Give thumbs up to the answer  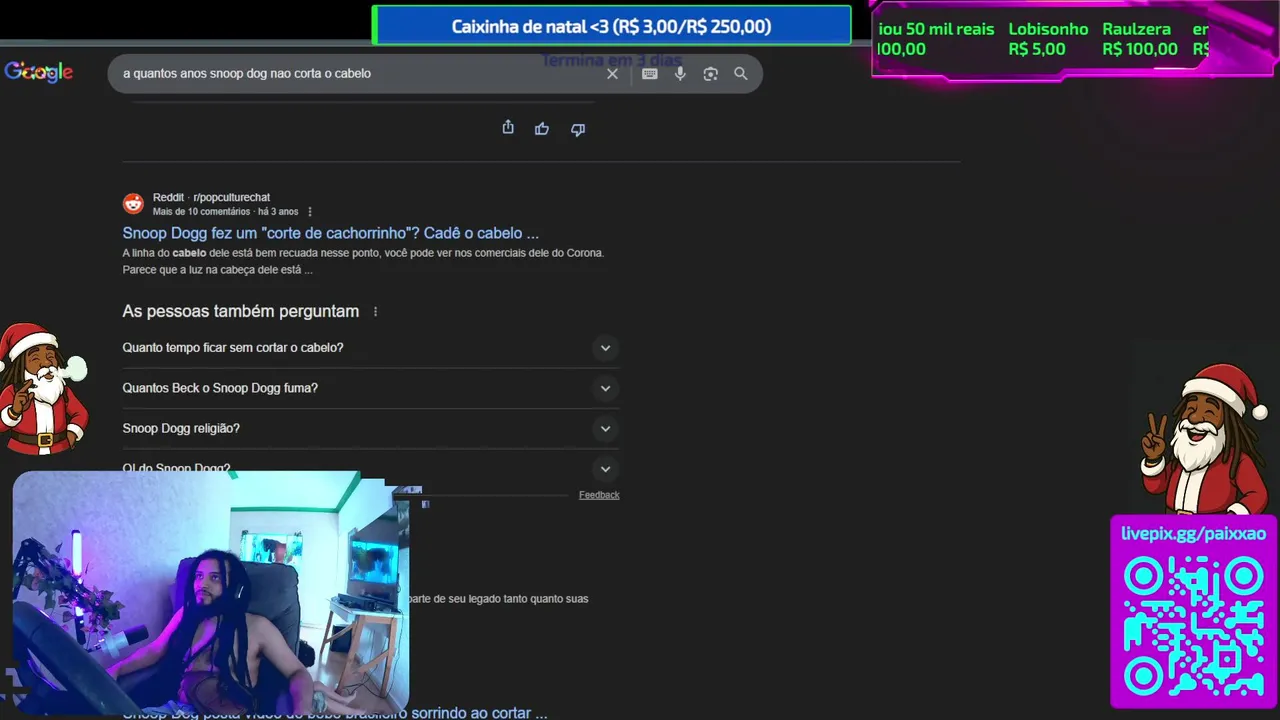542,129
